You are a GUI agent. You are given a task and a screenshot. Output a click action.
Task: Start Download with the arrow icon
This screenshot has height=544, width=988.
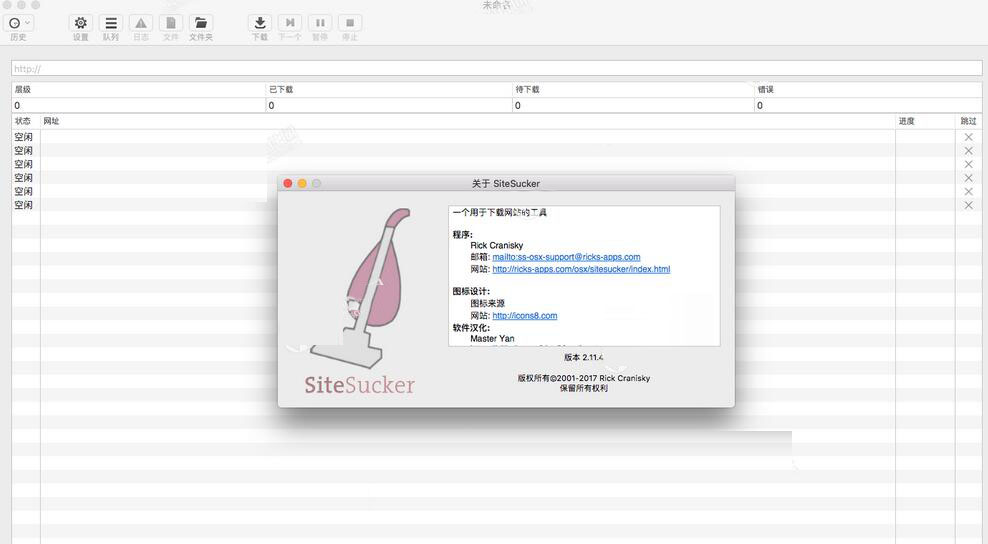point(260,23)
